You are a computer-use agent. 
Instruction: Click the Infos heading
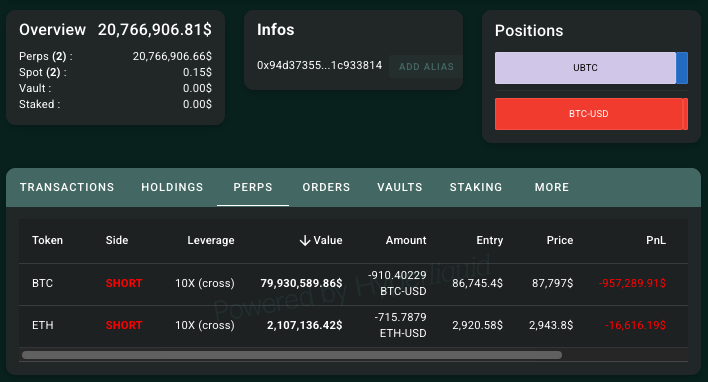coord(275,30)
